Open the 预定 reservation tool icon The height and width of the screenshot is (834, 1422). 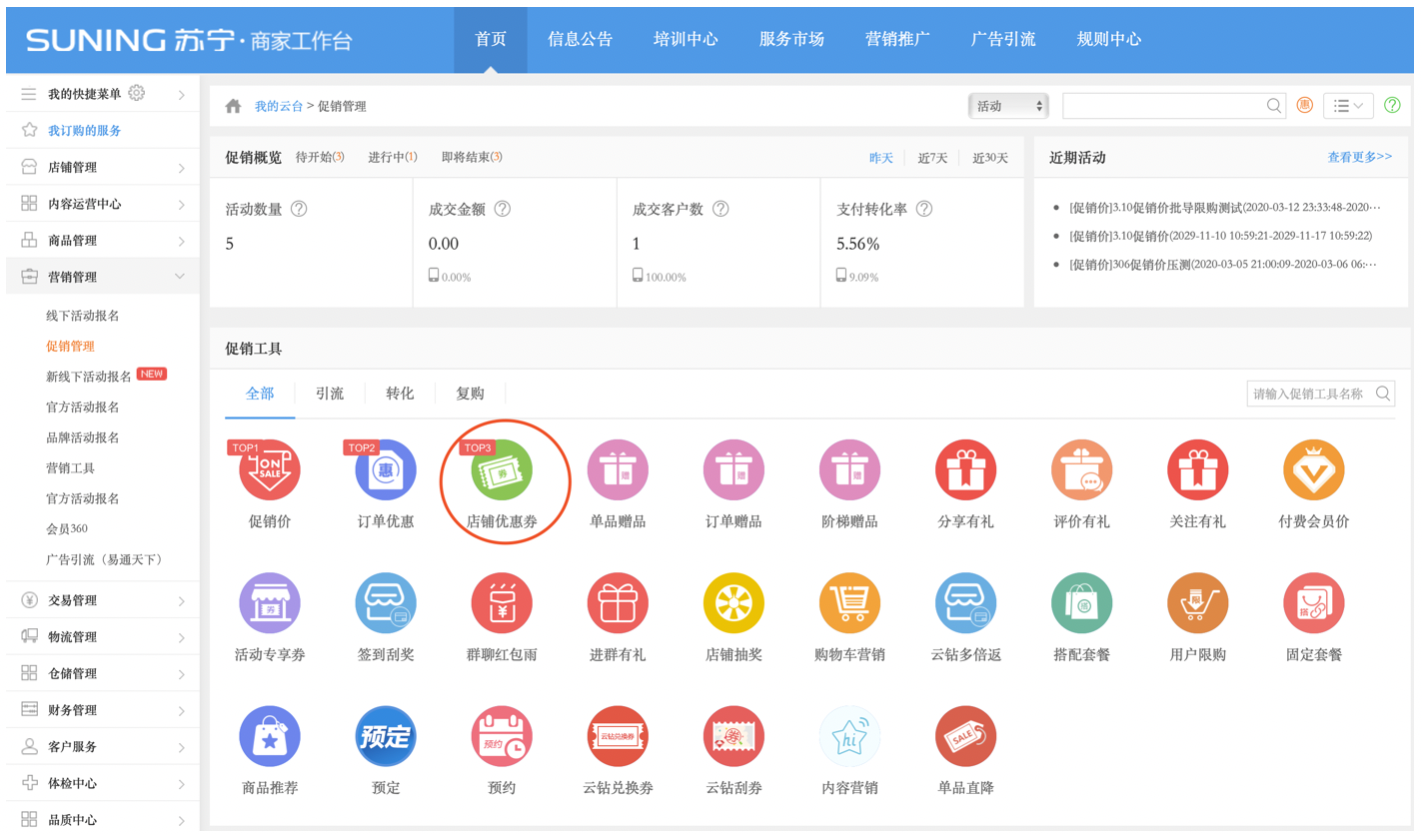(386, 736)
